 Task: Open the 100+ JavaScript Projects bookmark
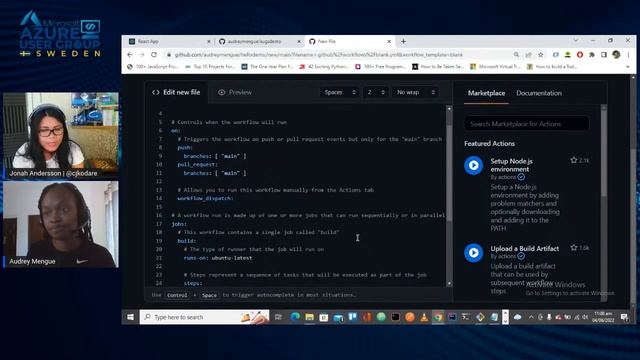point(153,67)
